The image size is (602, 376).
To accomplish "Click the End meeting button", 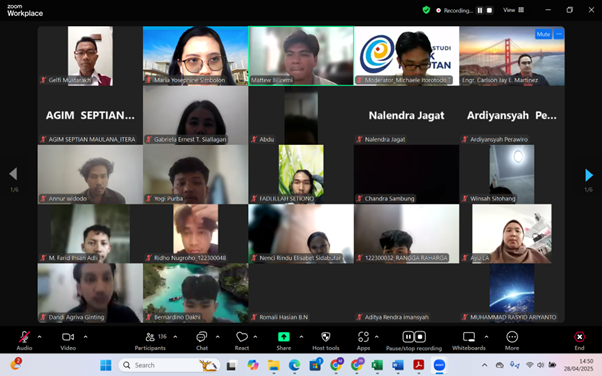I will (579, 341).
